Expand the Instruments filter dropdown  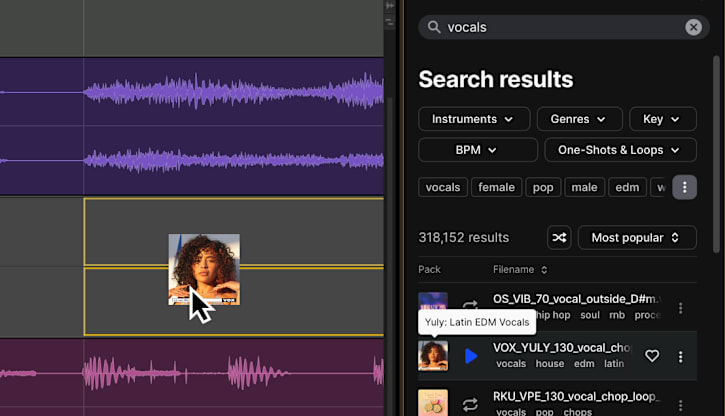pyautogui.click(x=473, y=119)
